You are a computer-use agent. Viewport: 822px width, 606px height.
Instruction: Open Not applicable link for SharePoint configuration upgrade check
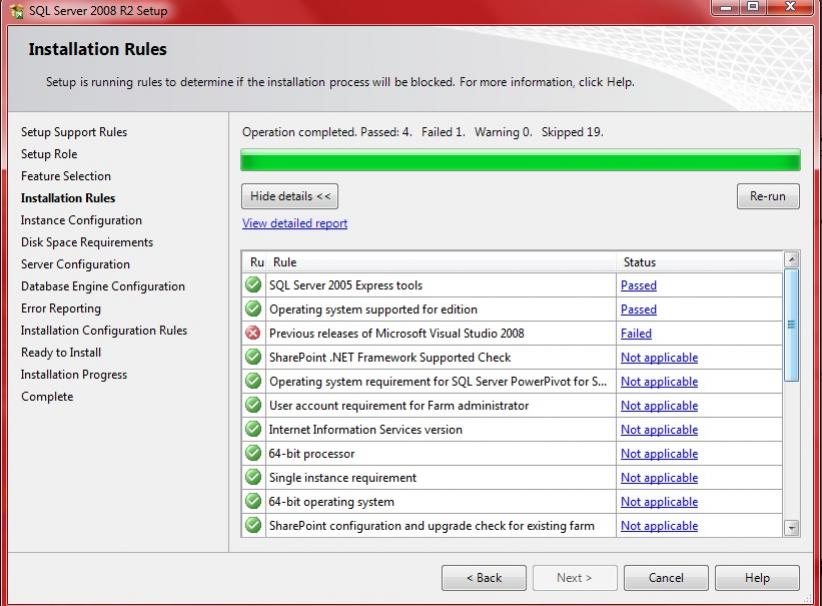[659, 526]
